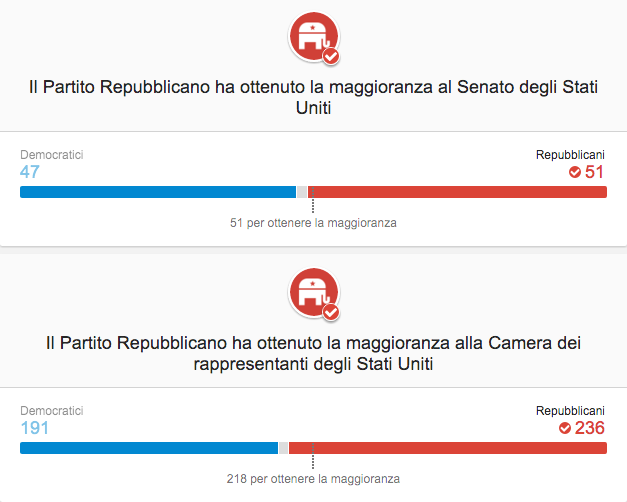Image resolution: width=627 pixels, height=502 pixels.
Task: Select the Democratic seat count 191
Action: (x=34, y=428)
